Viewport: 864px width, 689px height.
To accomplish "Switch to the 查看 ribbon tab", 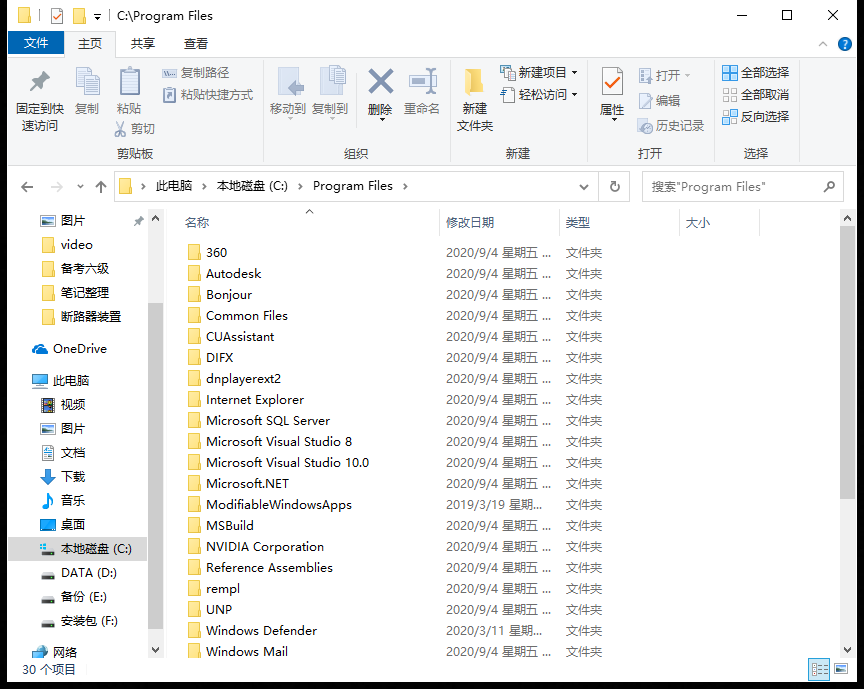I will [196, 44].
